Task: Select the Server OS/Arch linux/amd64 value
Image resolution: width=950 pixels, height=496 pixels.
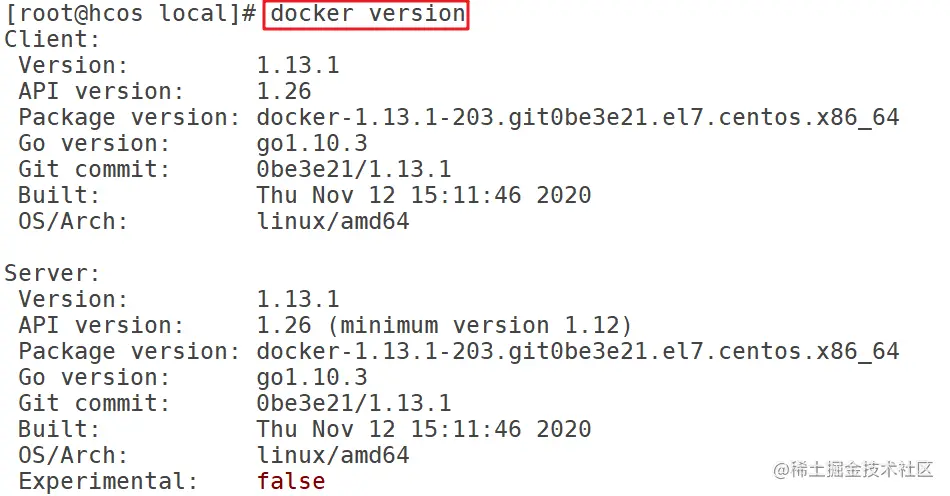Action: click(333, 455)
